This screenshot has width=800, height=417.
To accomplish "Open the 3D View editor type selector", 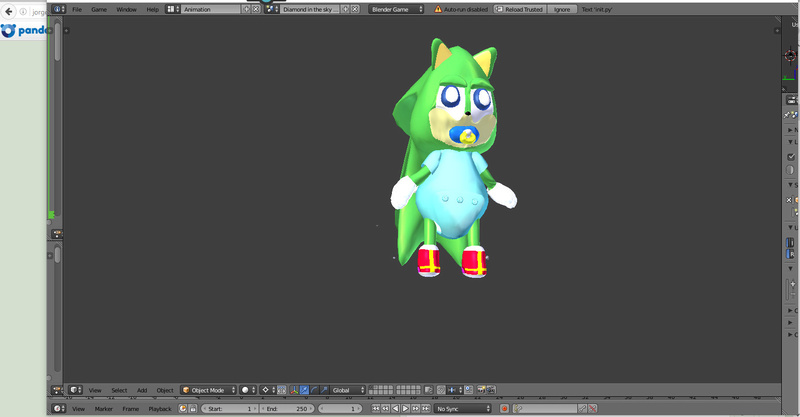I will pos(75,390).
